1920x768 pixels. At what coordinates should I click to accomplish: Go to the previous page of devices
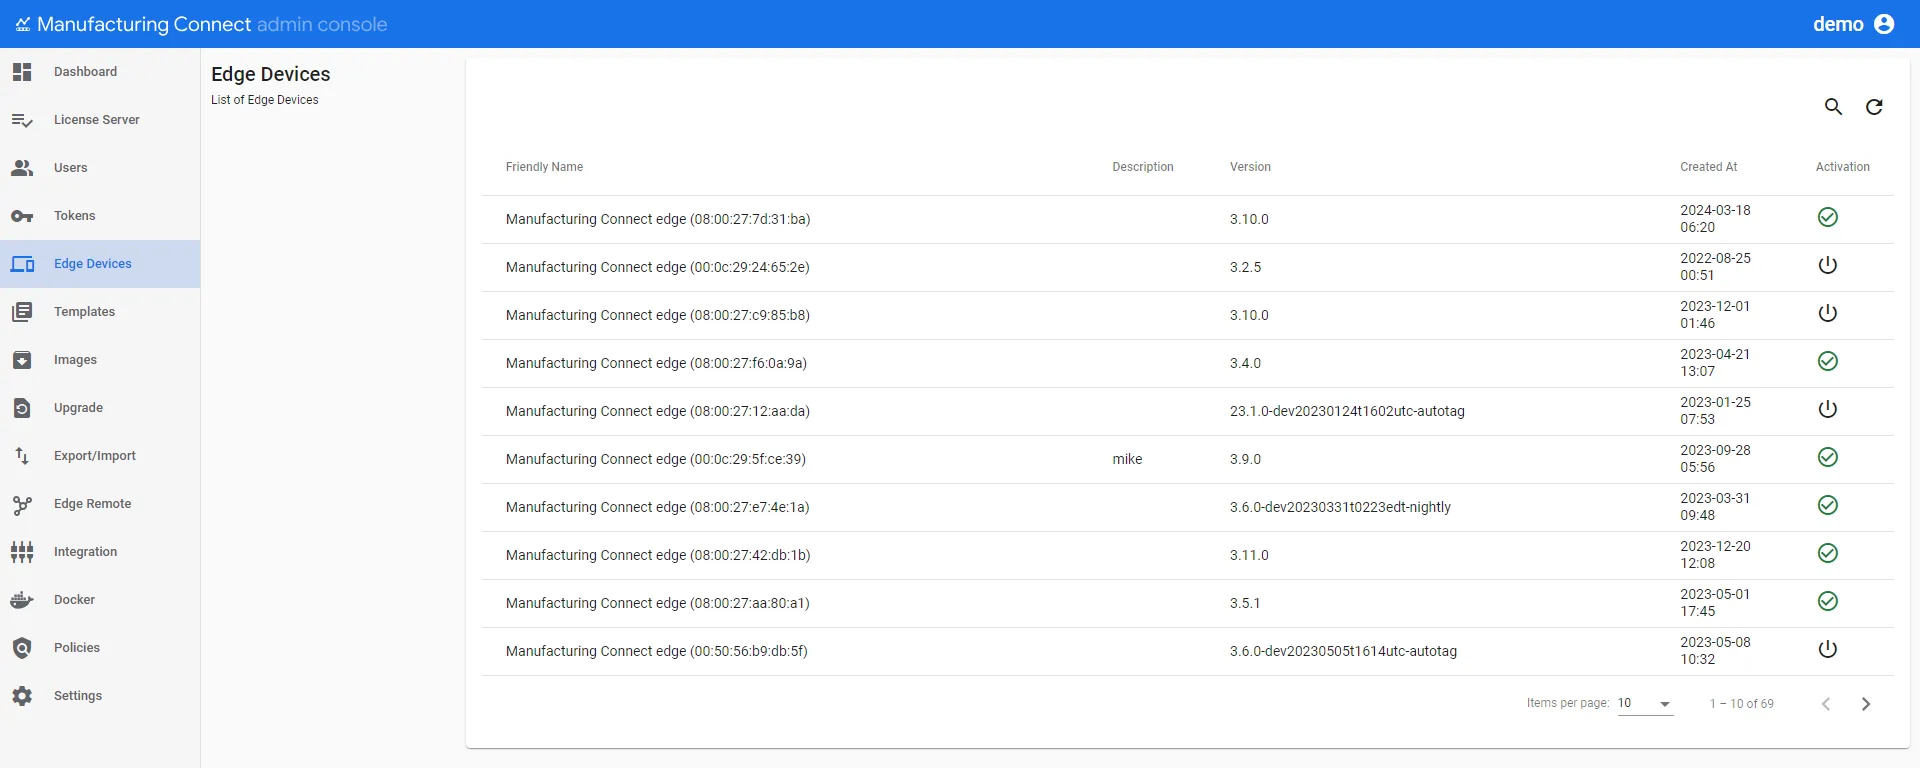click(1826, 704)
